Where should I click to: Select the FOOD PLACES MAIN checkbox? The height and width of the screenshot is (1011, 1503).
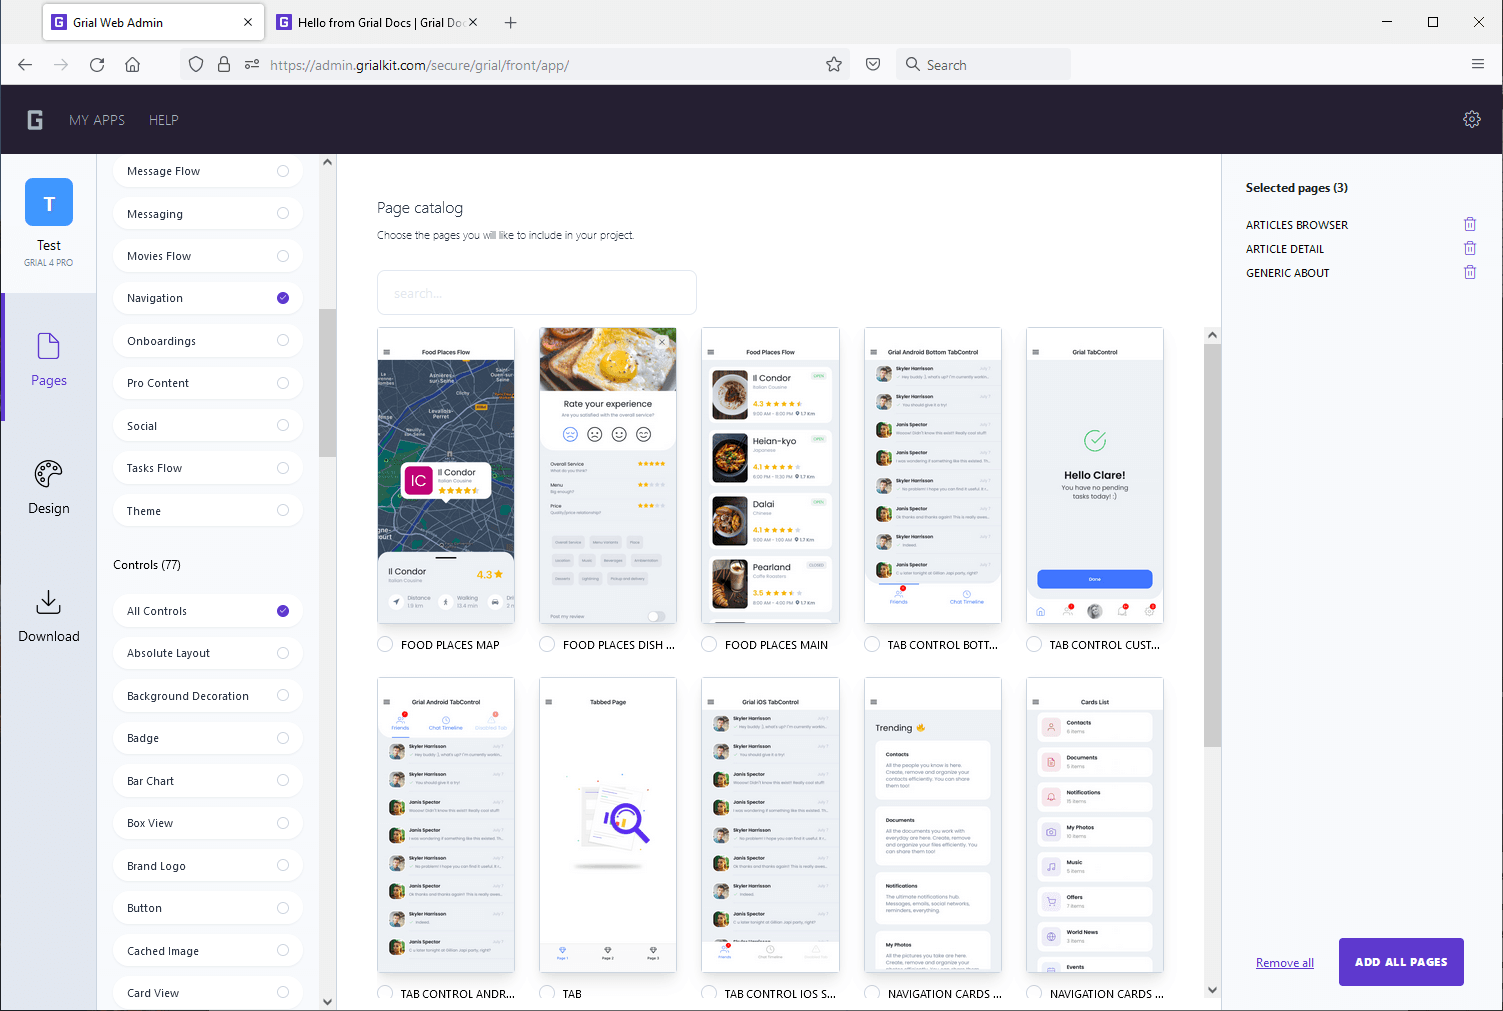708,644
